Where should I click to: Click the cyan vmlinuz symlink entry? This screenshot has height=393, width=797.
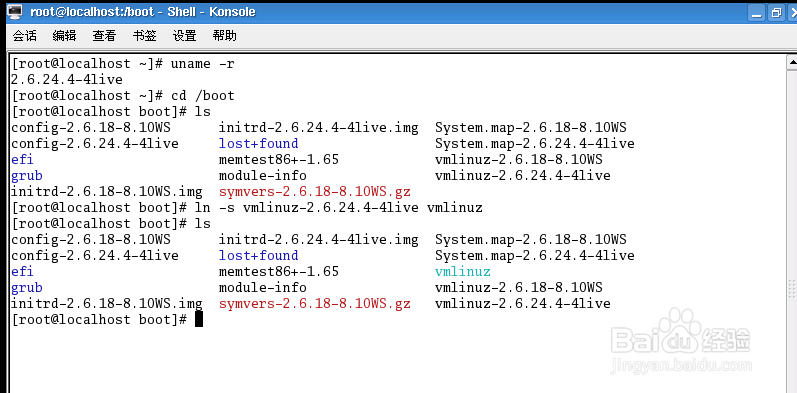[x=463, y=271]
